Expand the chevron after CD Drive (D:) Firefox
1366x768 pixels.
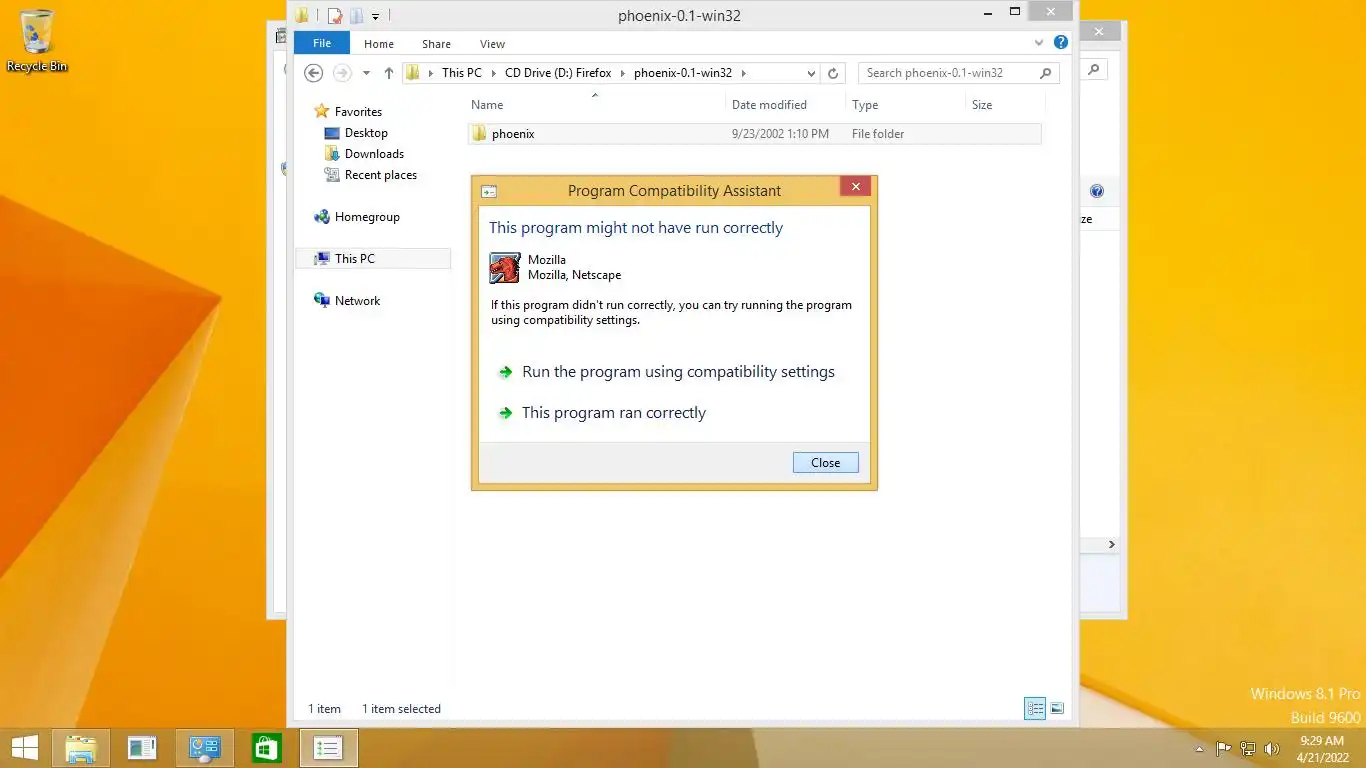coord(622,73)
